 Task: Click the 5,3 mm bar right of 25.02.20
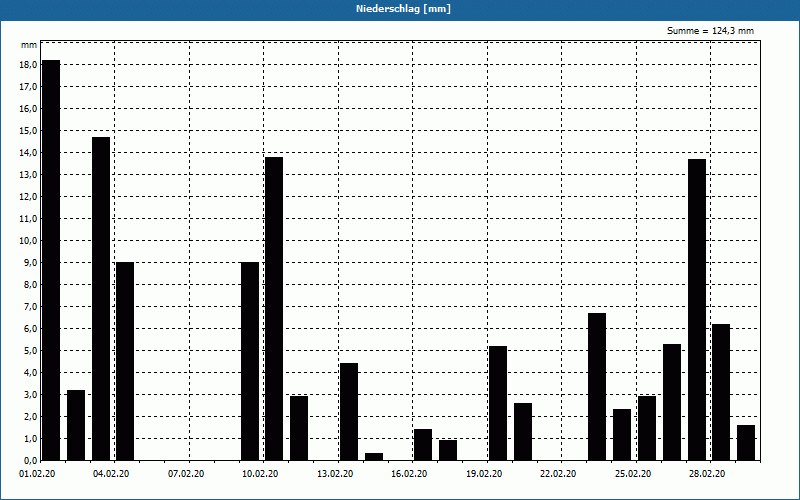pyautogui.click(x=672, y=402)
